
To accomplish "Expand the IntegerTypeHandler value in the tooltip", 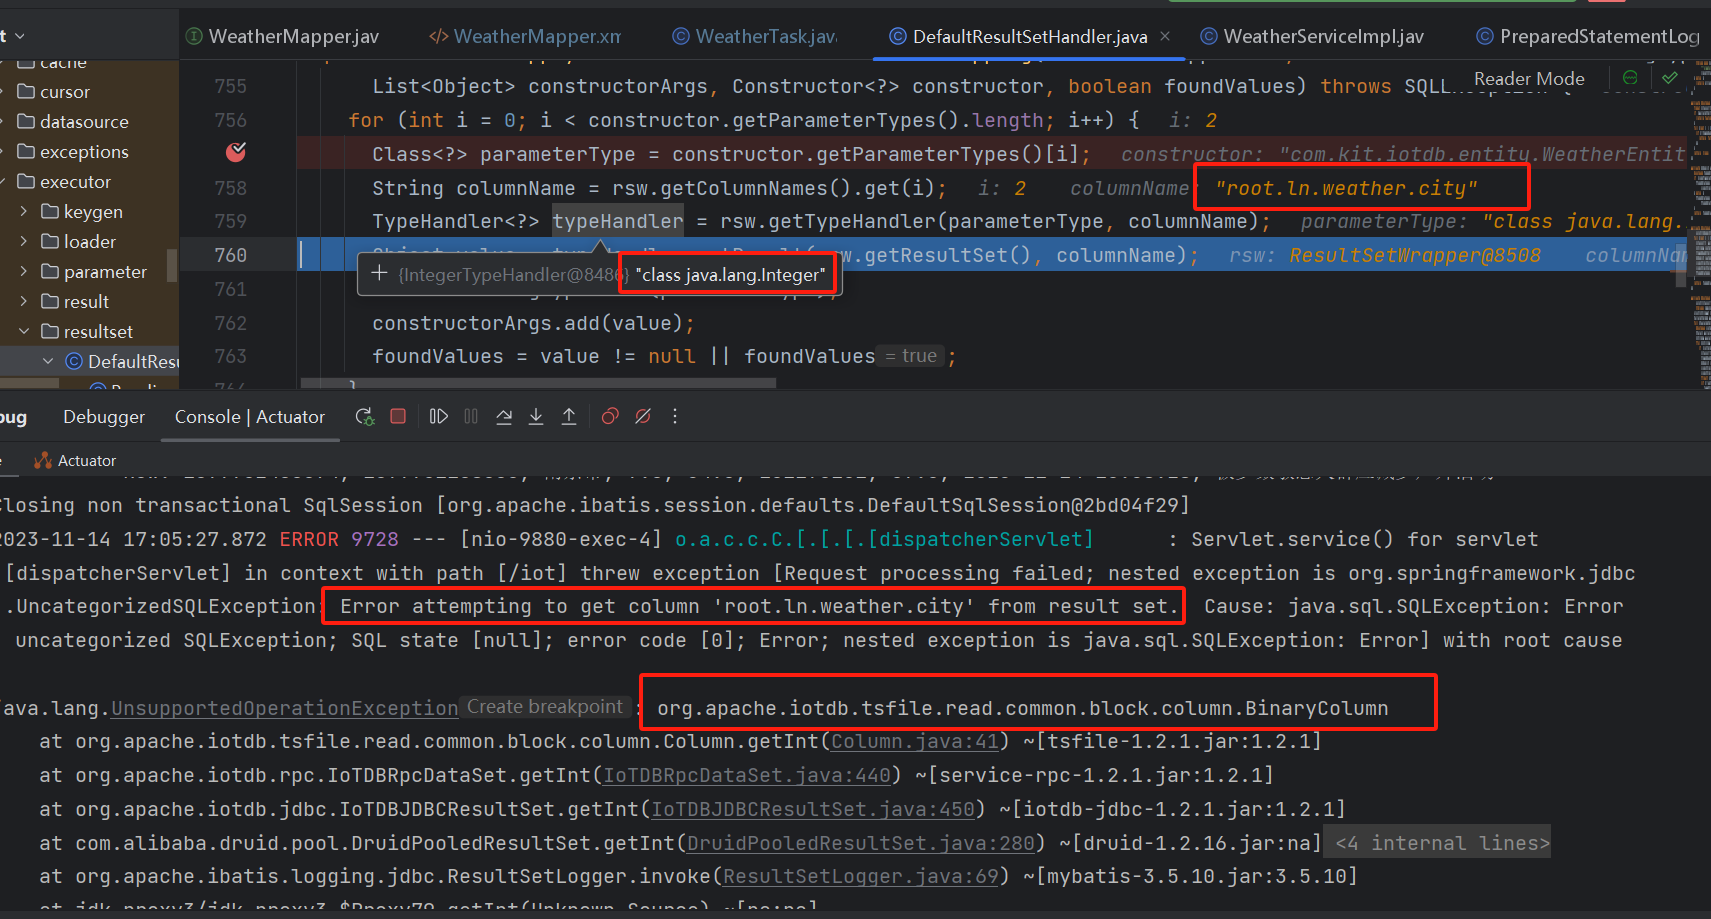I will tap(379, 273).
